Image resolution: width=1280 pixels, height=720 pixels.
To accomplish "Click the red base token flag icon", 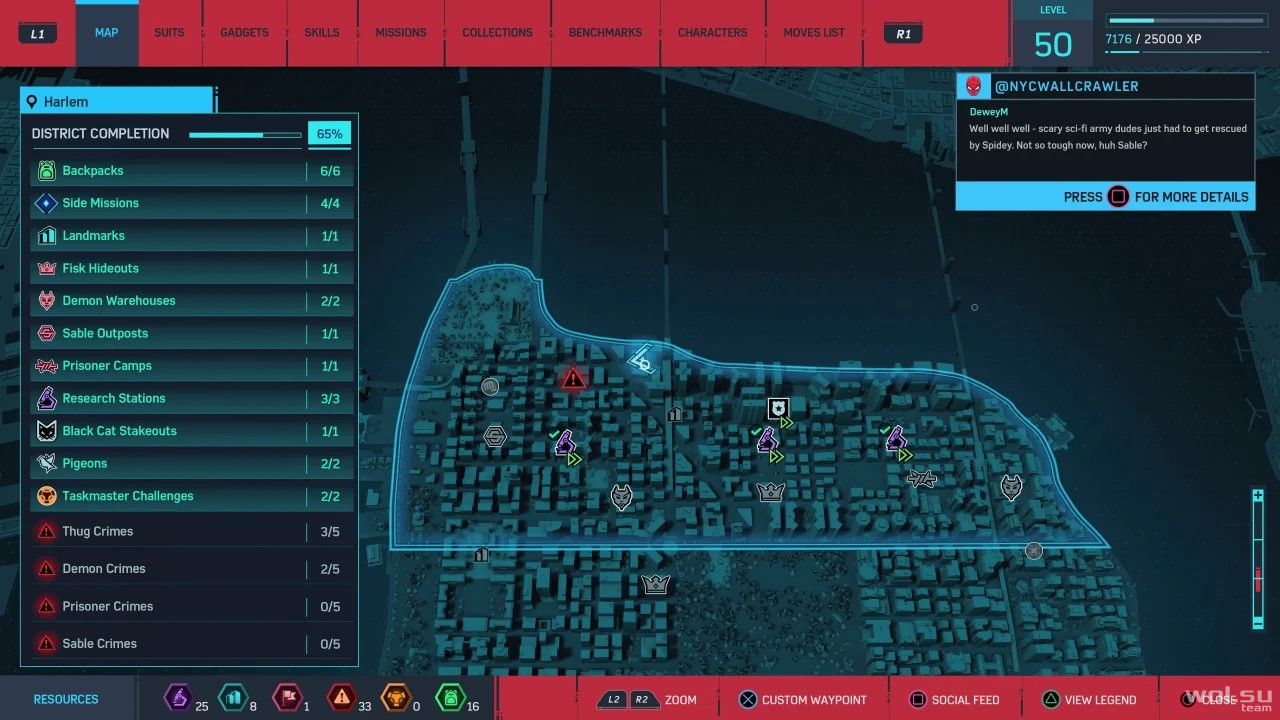I will (x=286, y=697).
